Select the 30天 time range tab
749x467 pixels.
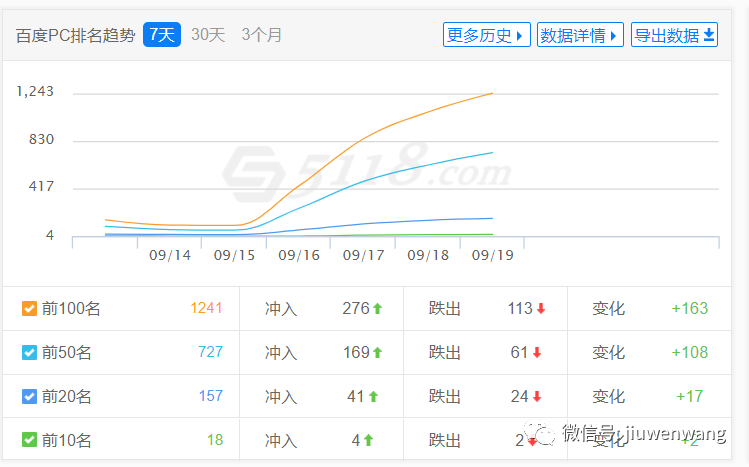(x=208, y=35)
